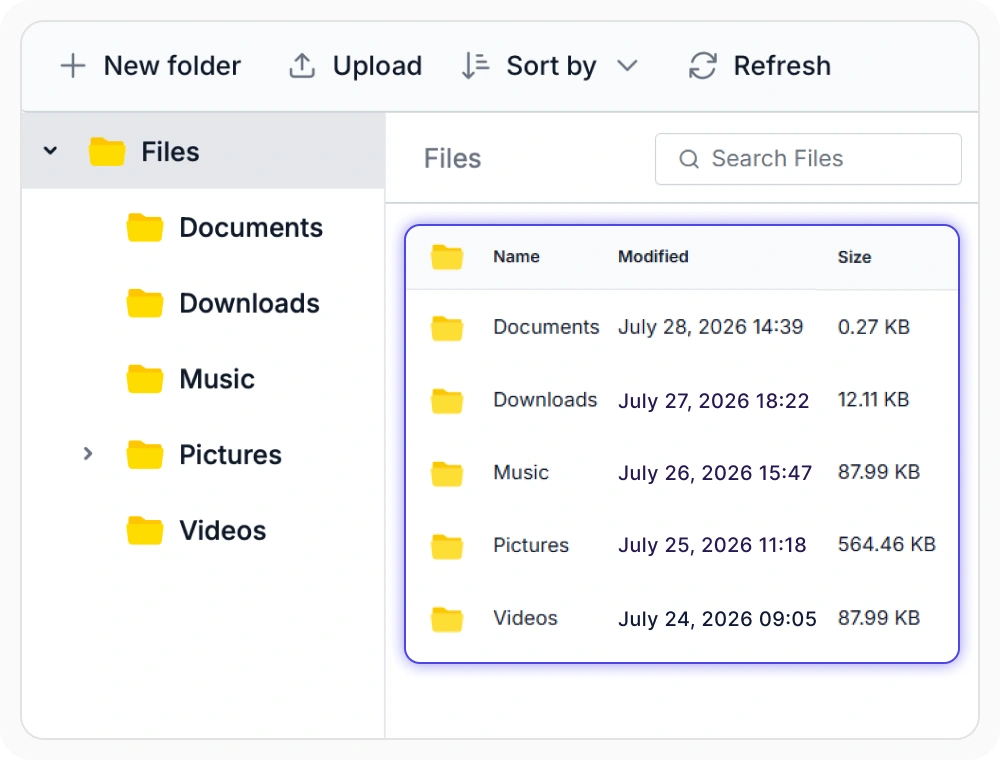Click the Sort by sort-order icon
Image resolution: width=1000 pixels, height=760 pixels.
pyautogui.click(x=475, y=66)
